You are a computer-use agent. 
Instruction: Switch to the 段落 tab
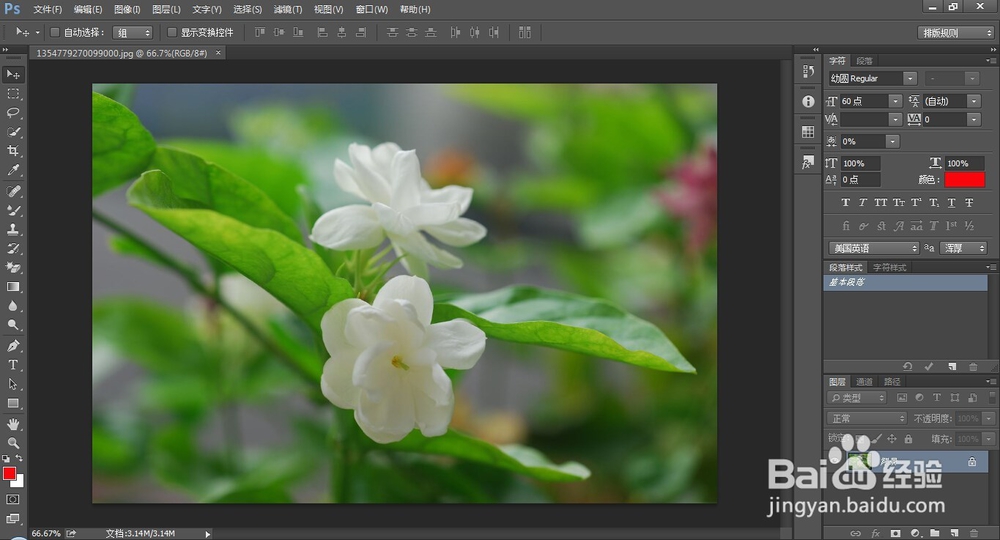pyautogui.click(x=864, y=61)
